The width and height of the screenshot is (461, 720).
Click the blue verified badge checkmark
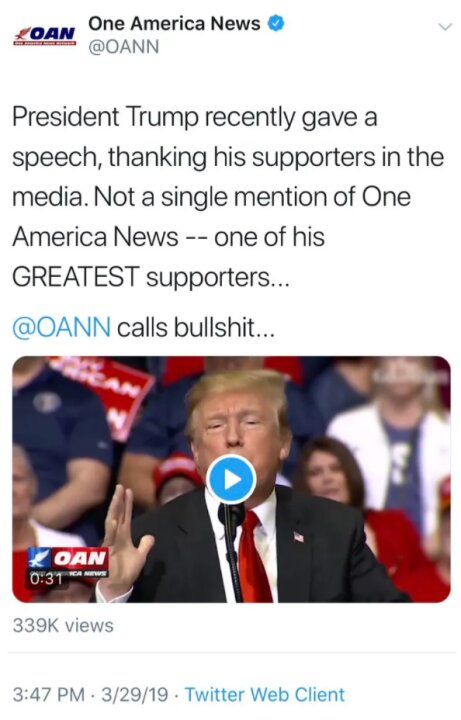pos(276,23)
